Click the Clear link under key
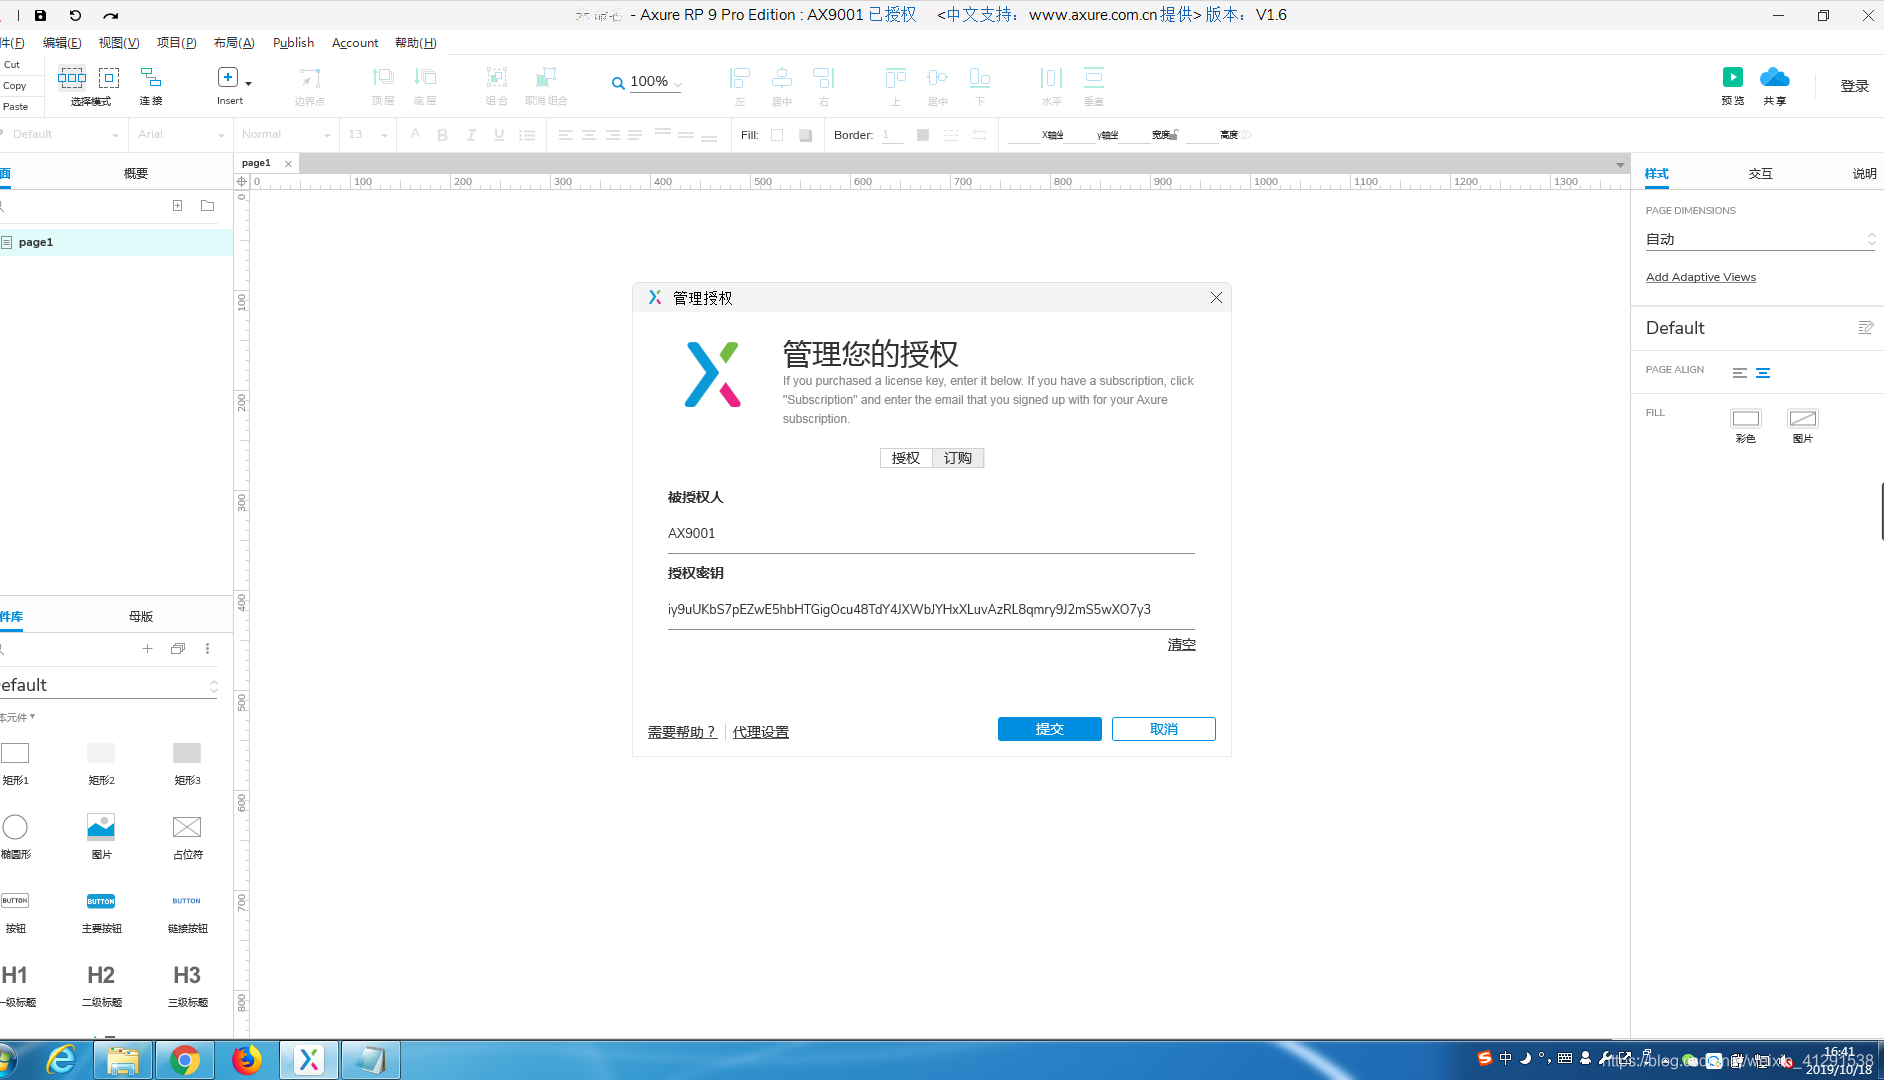The image size is (1884, 1080). click(1182, 645)
